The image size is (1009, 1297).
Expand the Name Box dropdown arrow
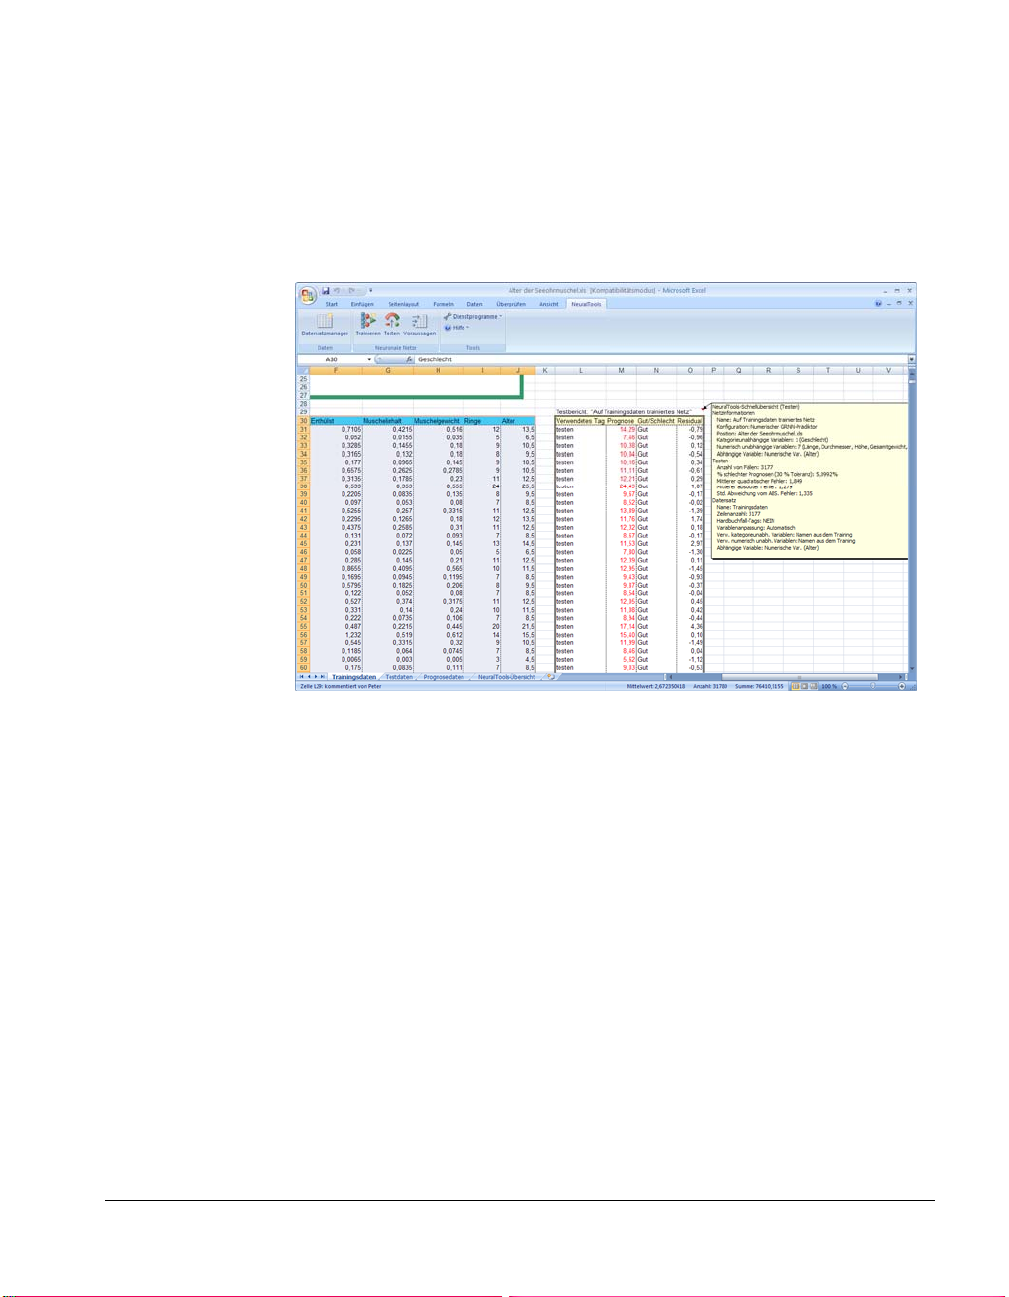coord(369,359)
